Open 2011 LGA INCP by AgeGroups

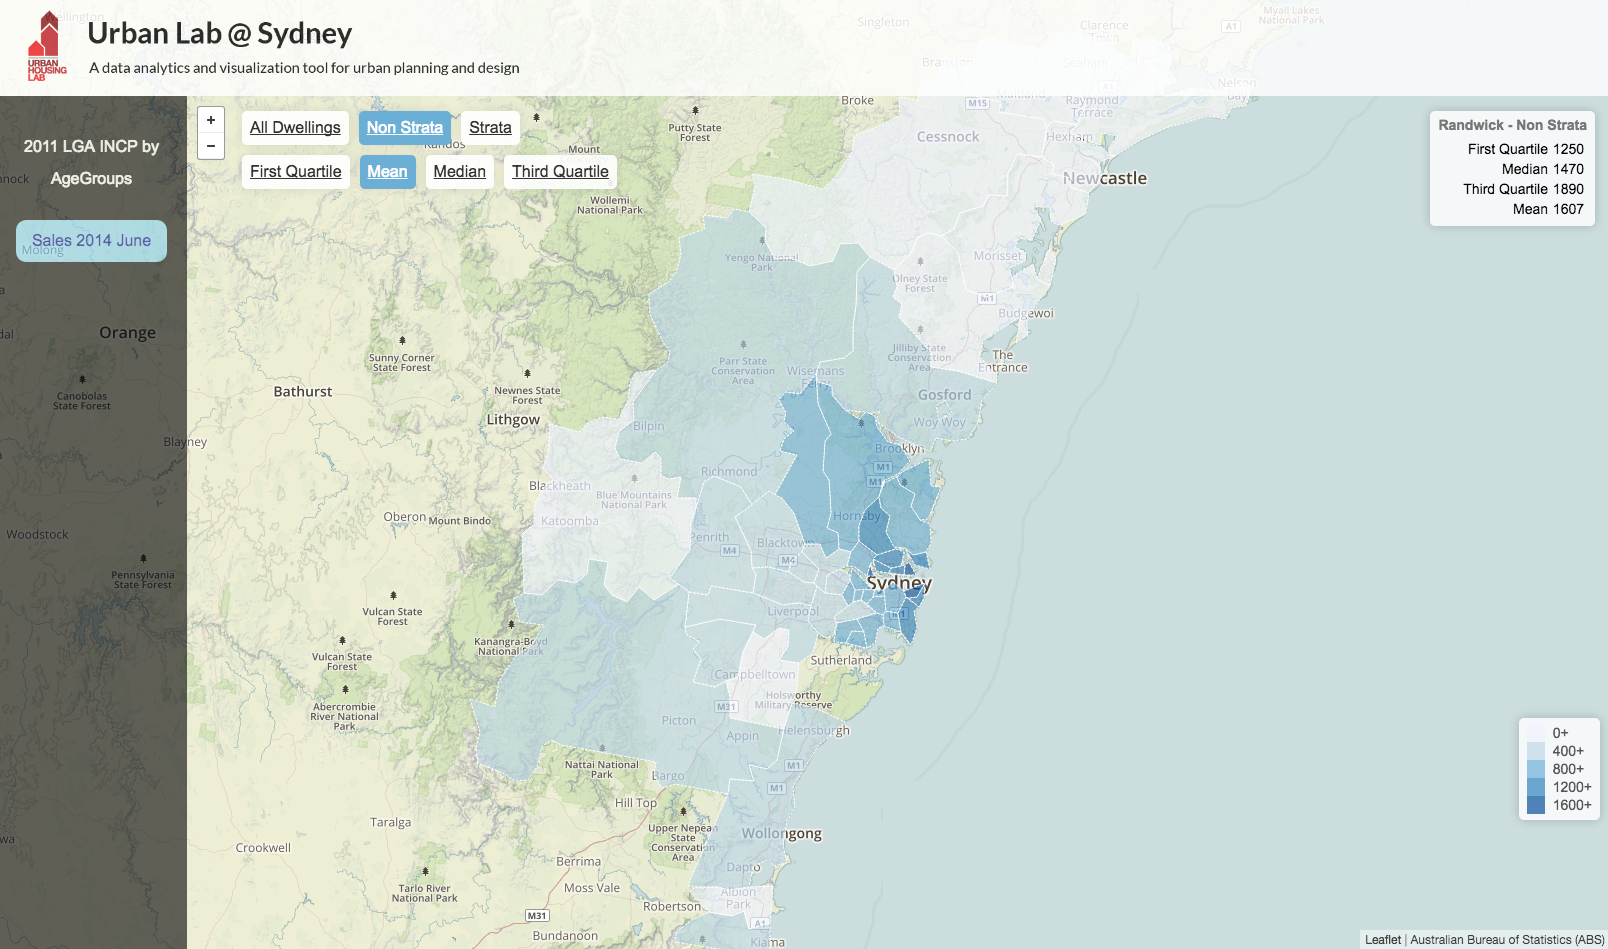click(x=92, y=162)
